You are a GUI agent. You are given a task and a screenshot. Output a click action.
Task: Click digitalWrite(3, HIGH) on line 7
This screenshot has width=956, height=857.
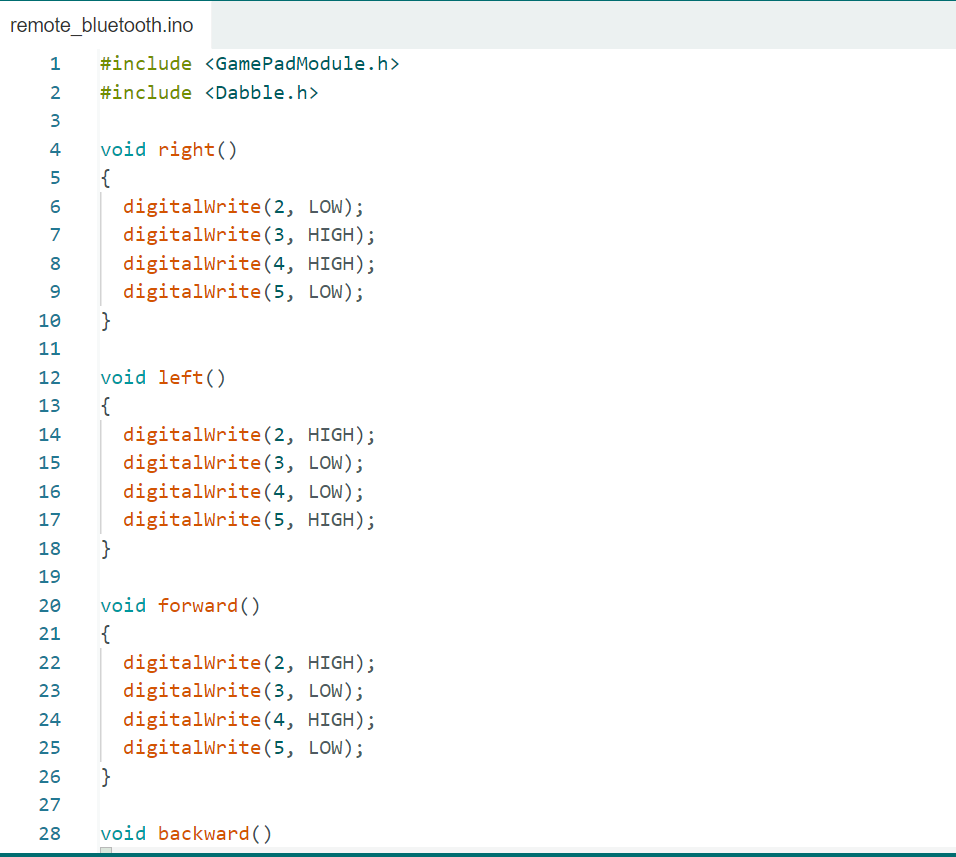[249, 235]
